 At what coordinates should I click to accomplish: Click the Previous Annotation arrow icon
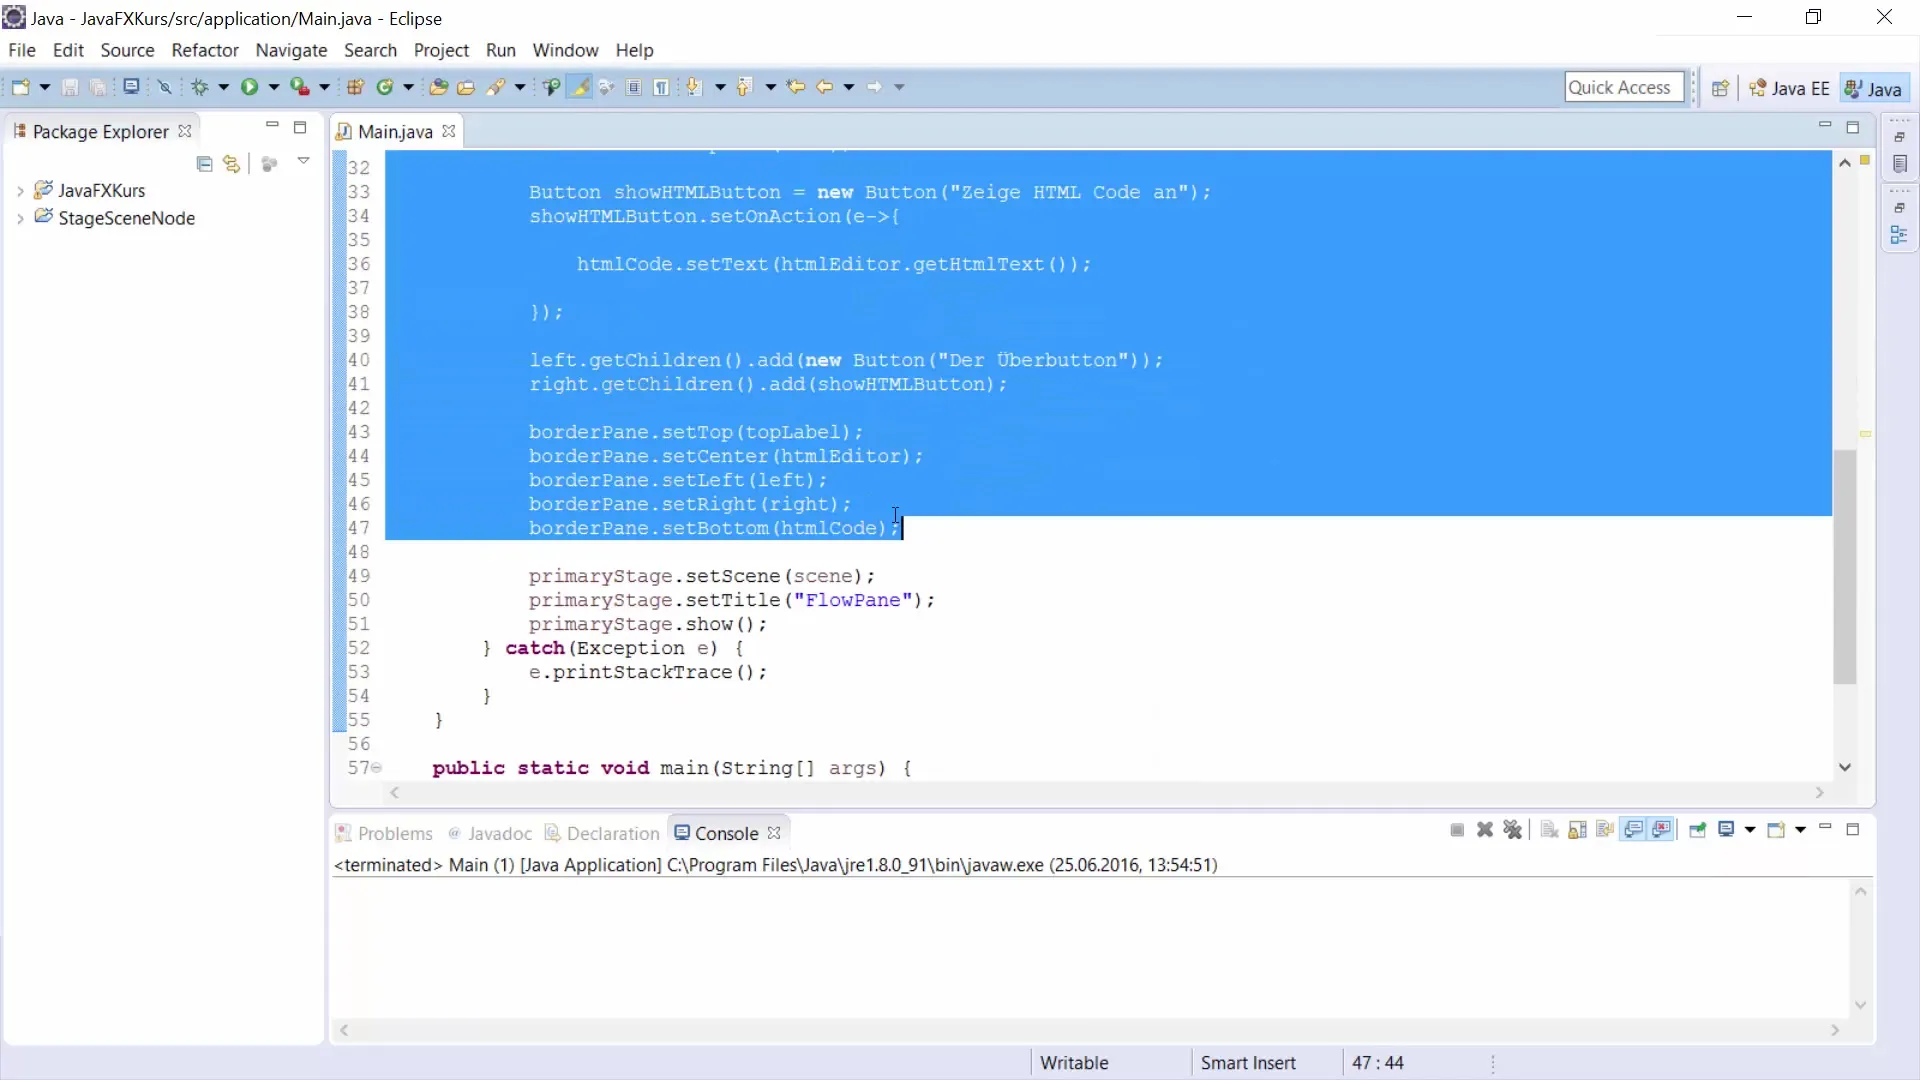[744, 87]
